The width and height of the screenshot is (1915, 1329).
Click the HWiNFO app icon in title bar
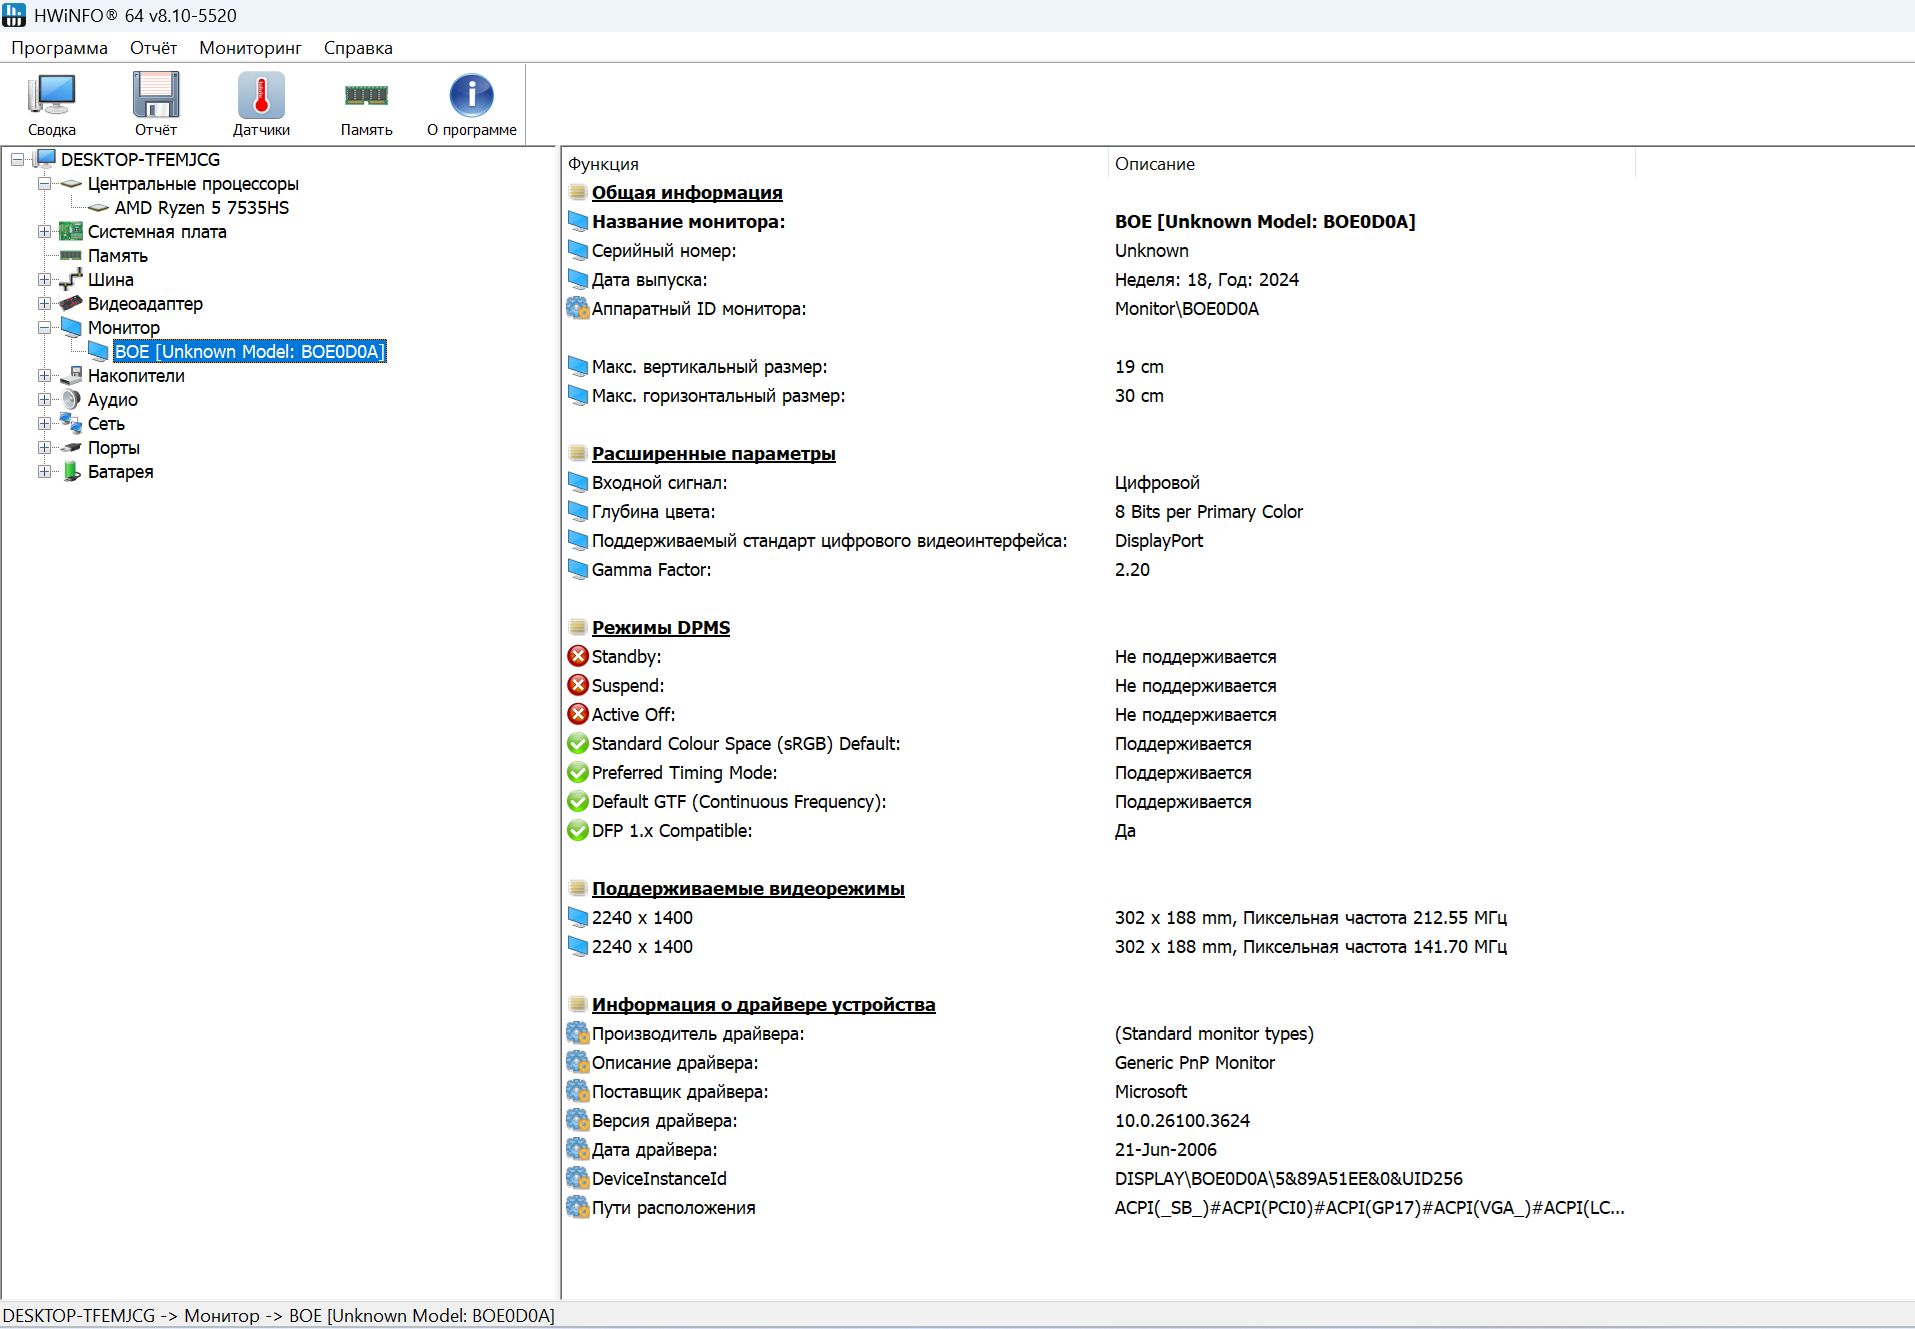click(x=14, y=16)
